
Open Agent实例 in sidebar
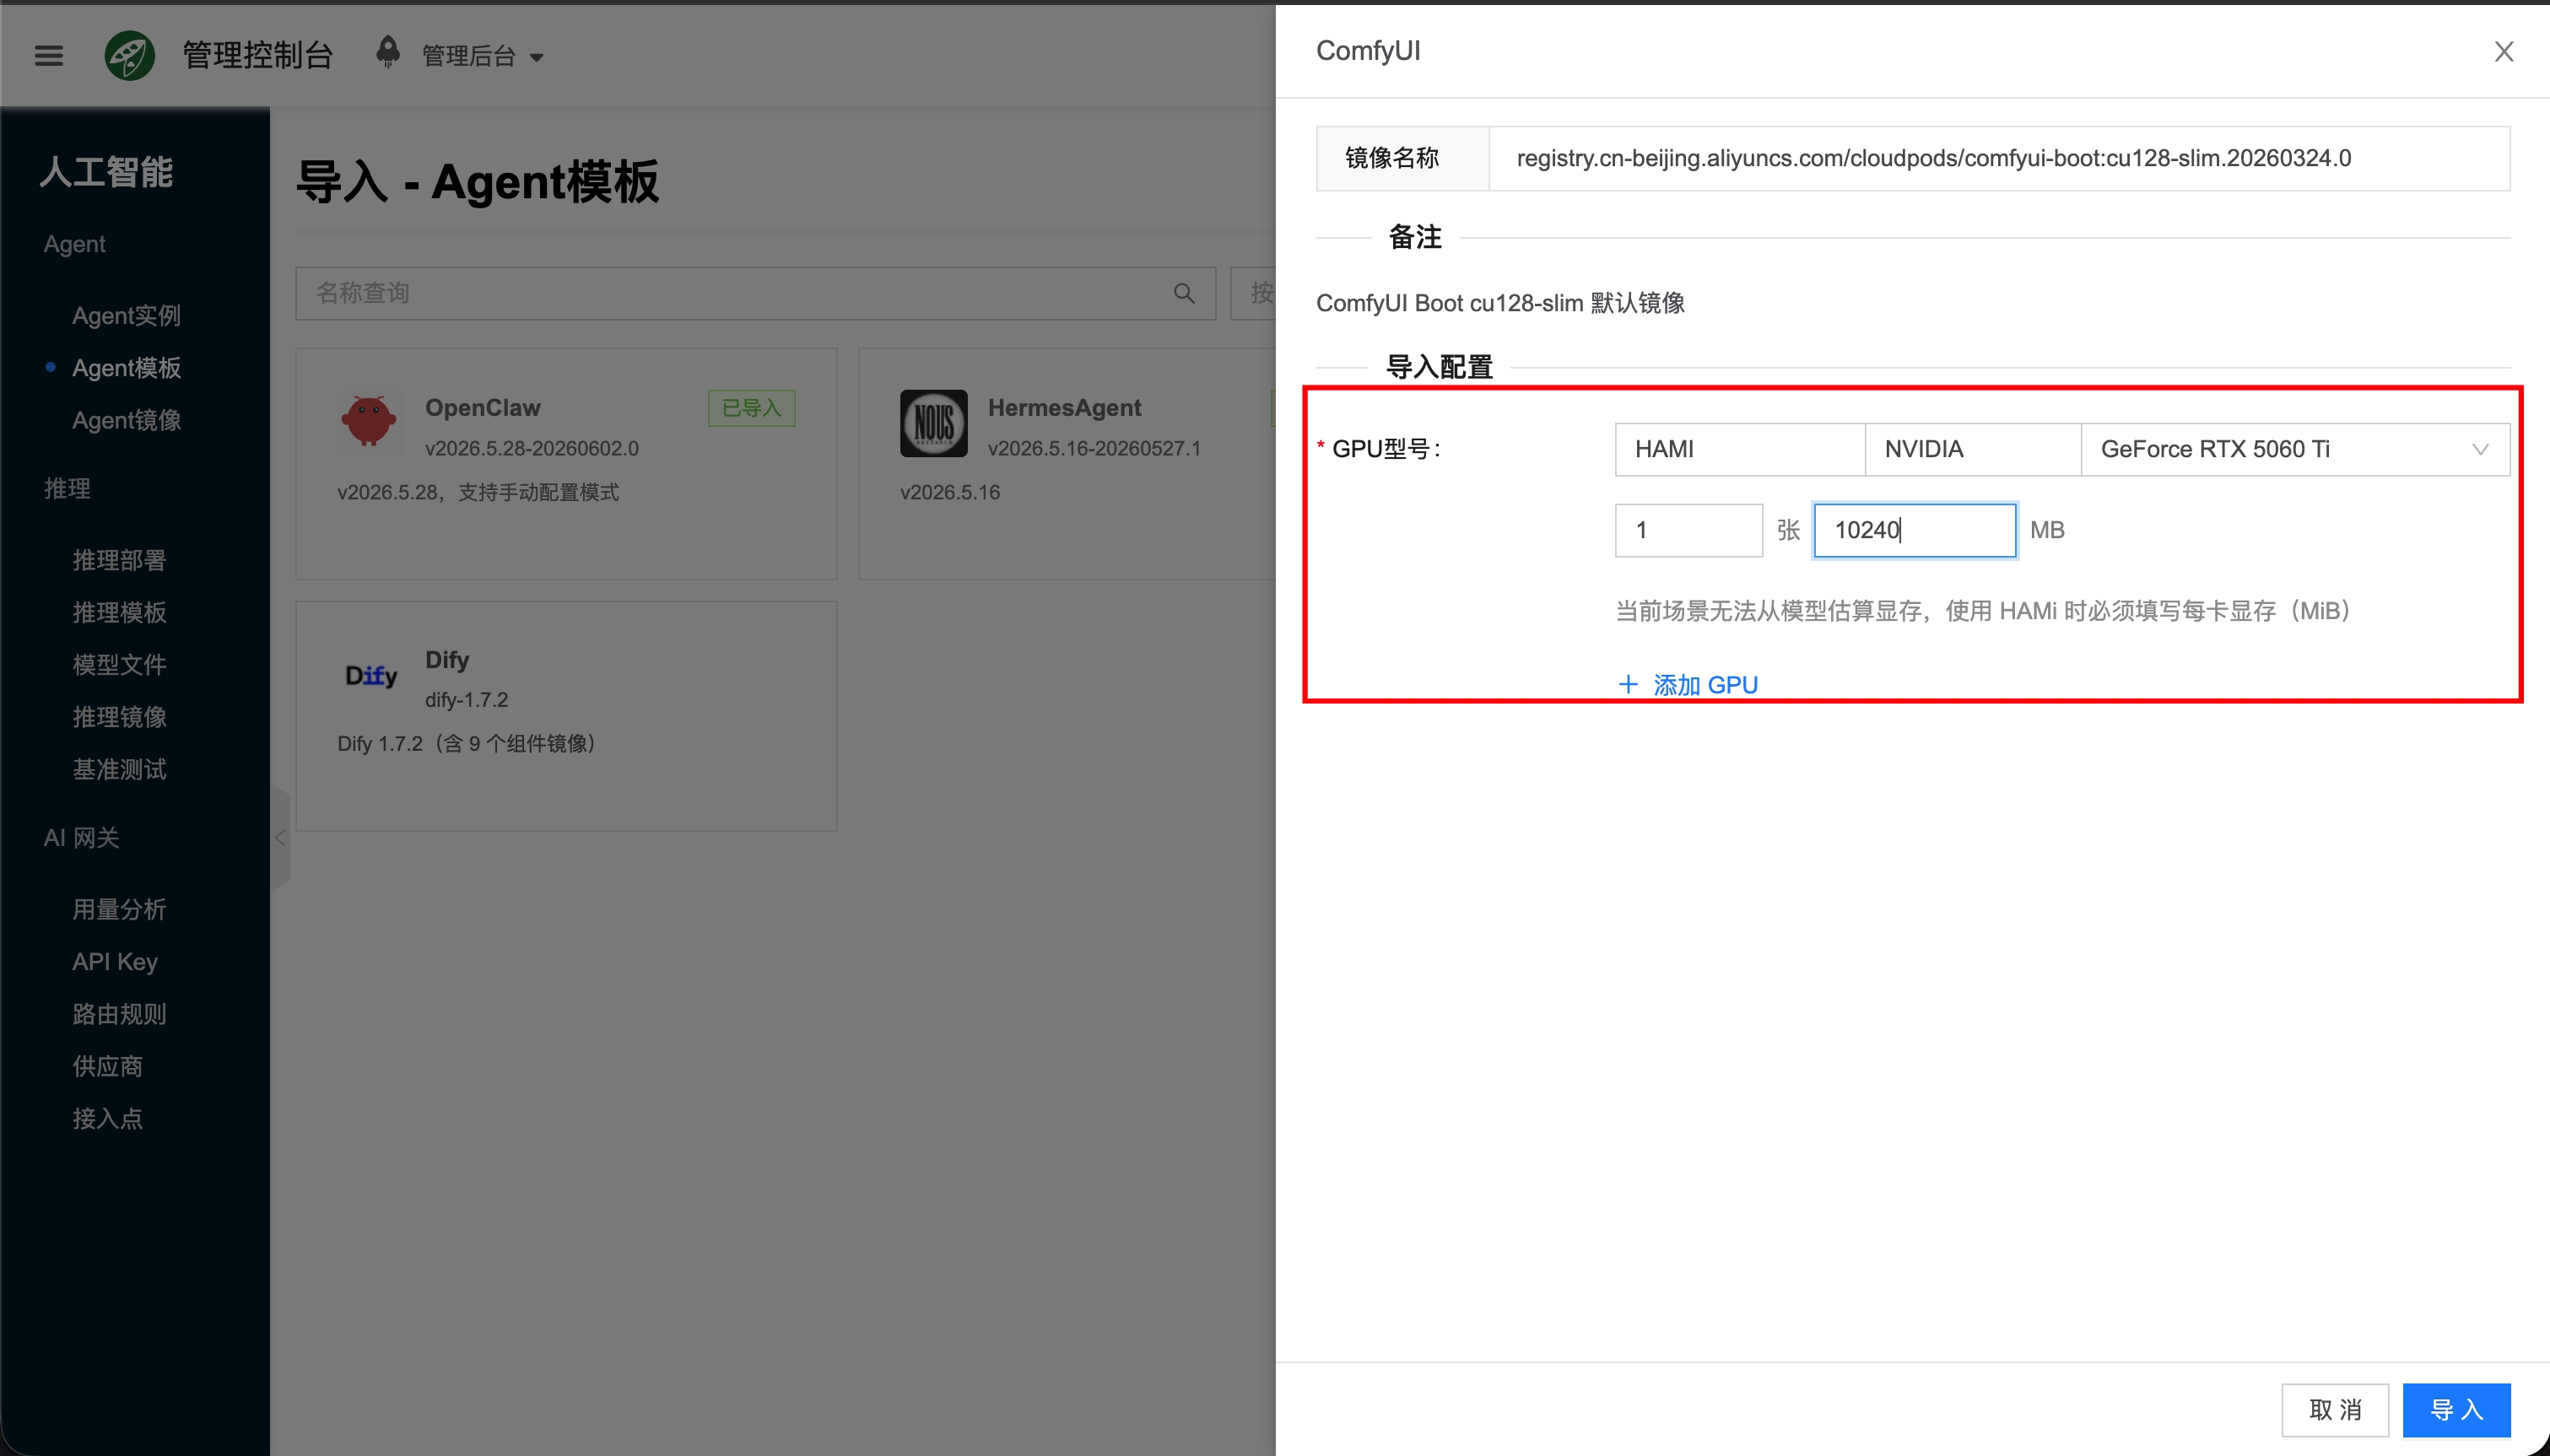[126, 316]
